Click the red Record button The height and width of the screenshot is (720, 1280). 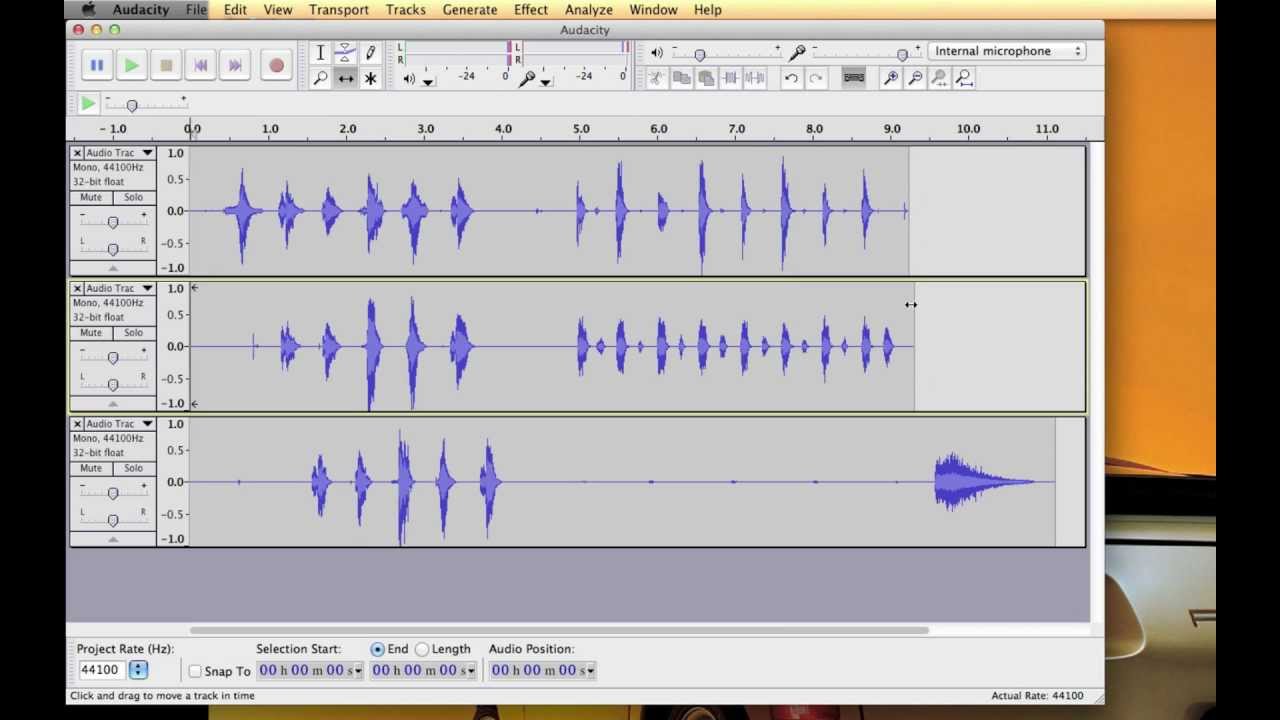pos(276,65)
